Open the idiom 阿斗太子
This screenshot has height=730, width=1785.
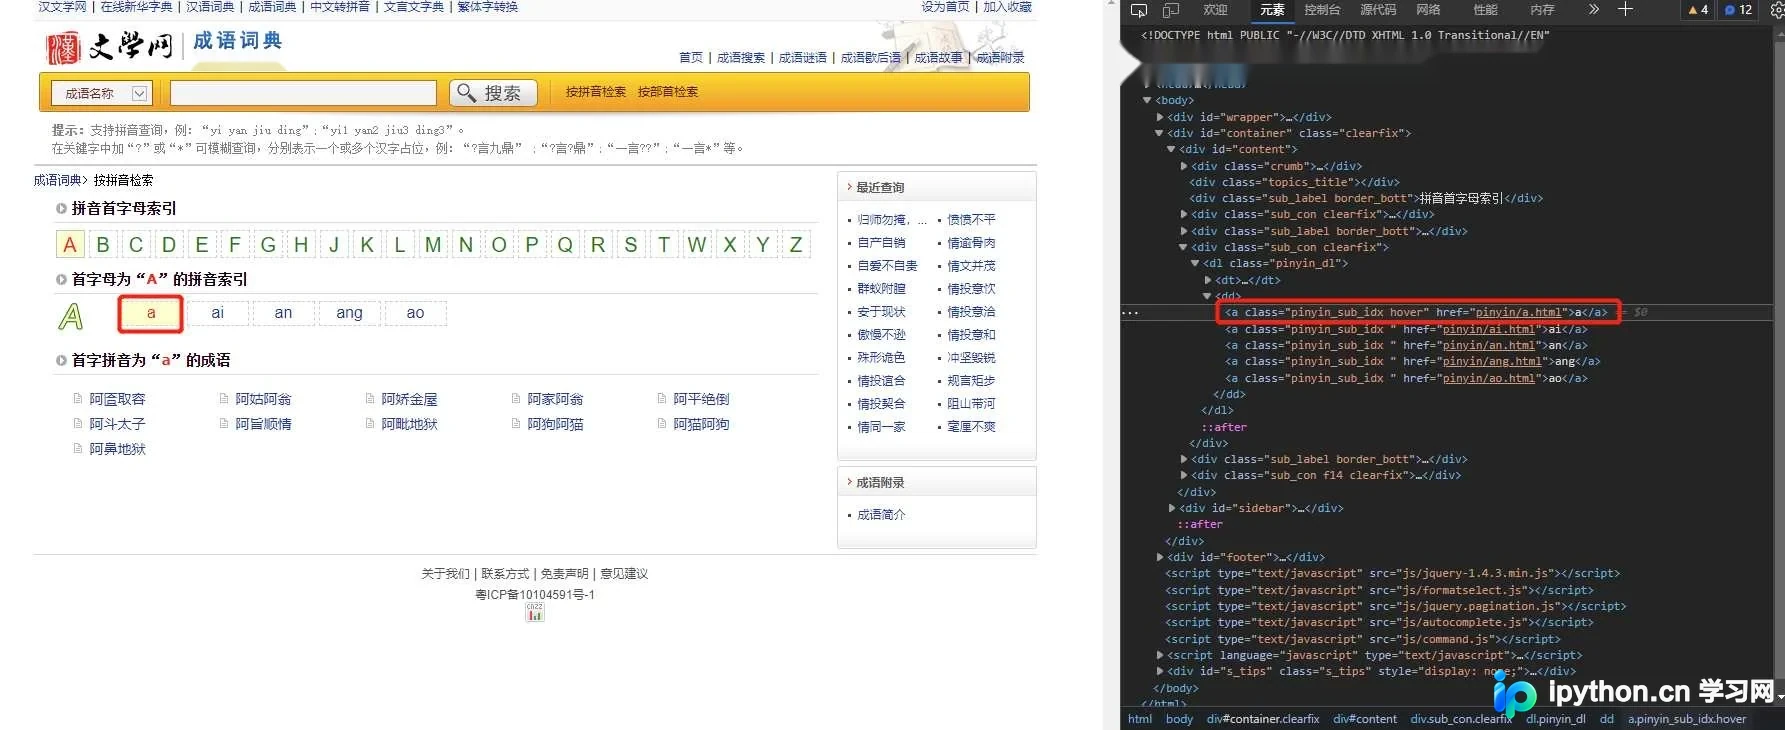click(117, 424)
